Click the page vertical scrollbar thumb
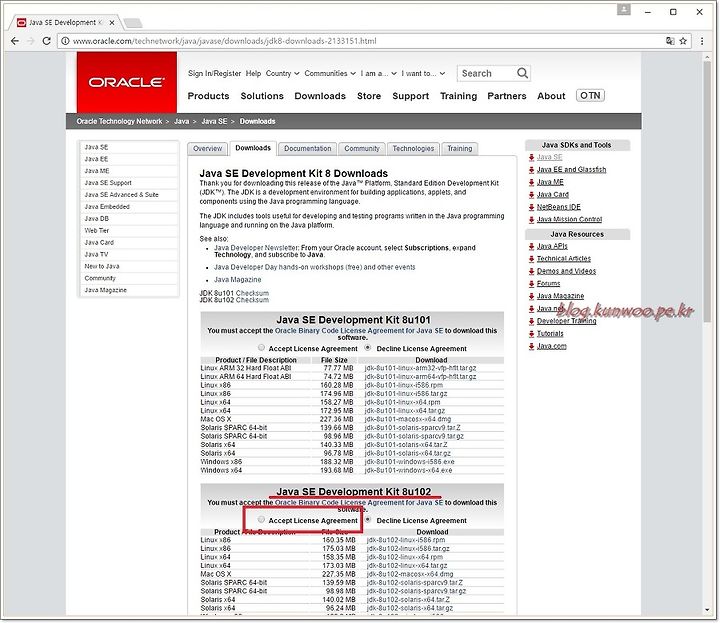This screenshot has height=623, width=720. [x=707, y=191]
